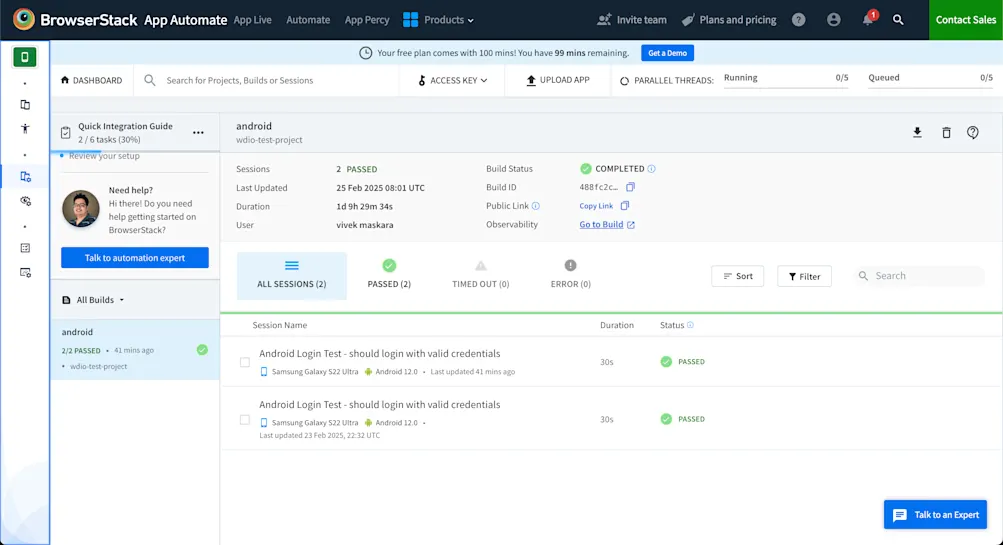Screen dimensions: 1003x545
Task: Open the bottom sidebar gear-window icon
Action: point(26,272)
